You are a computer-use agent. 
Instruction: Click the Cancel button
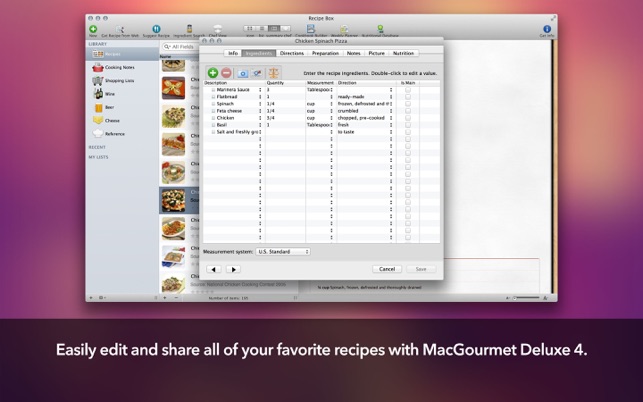387,269
